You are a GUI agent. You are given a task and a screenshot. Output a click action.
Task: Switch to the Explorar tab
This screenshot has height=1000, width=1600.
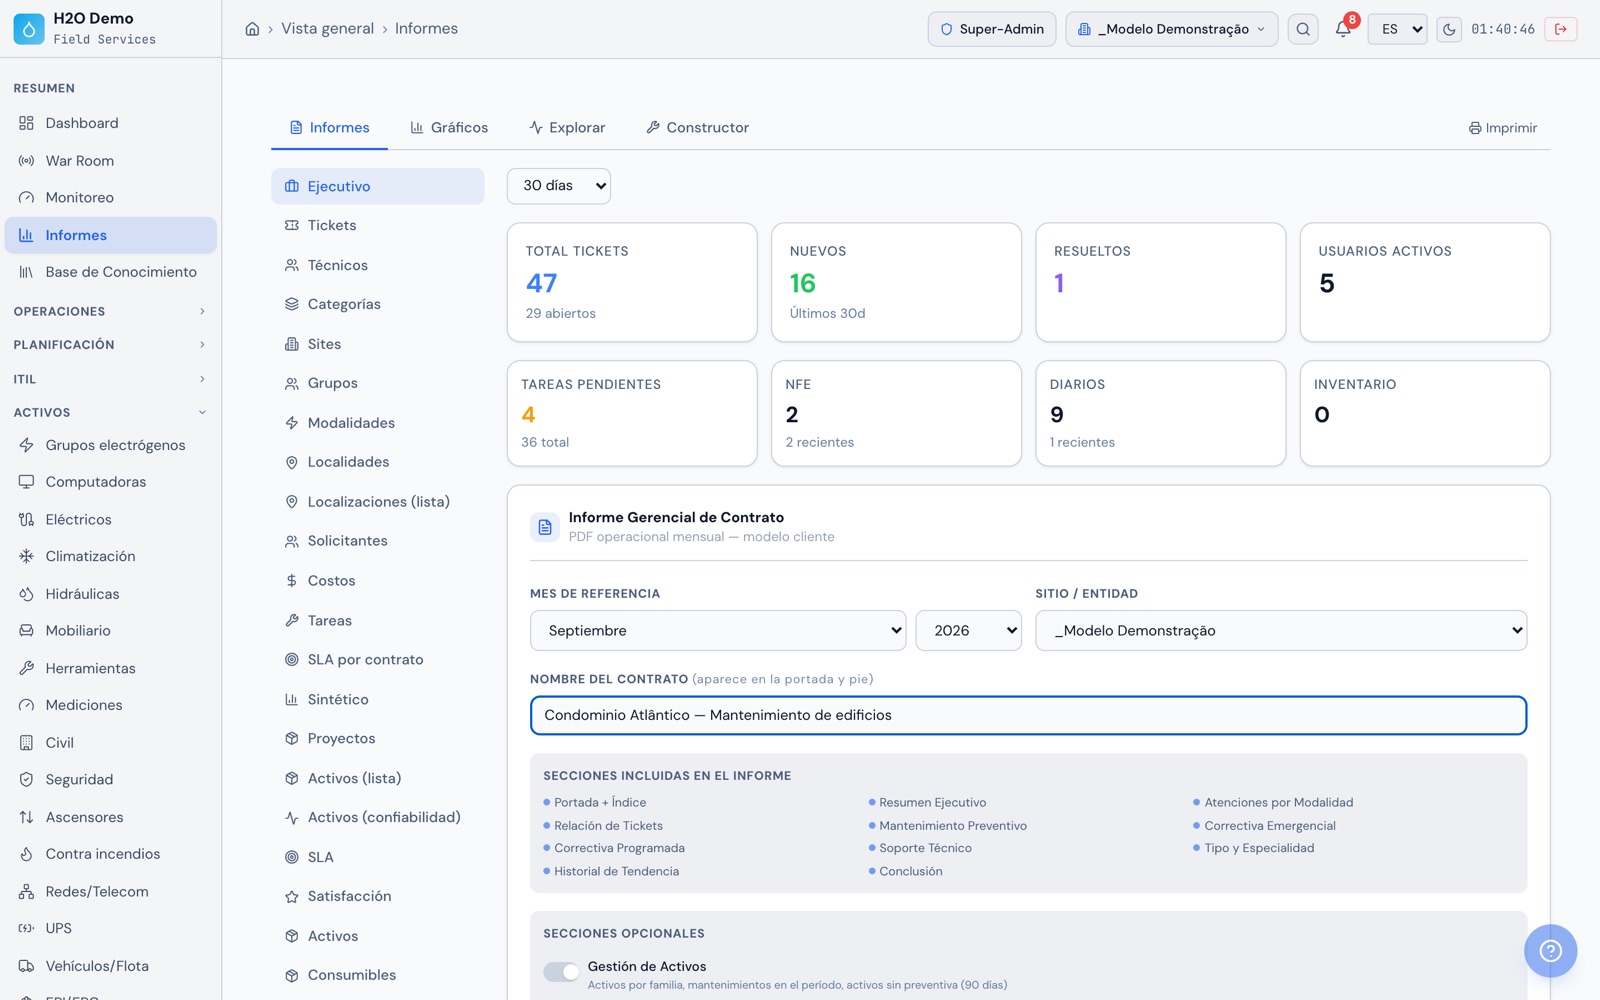(x=567, y=128)
